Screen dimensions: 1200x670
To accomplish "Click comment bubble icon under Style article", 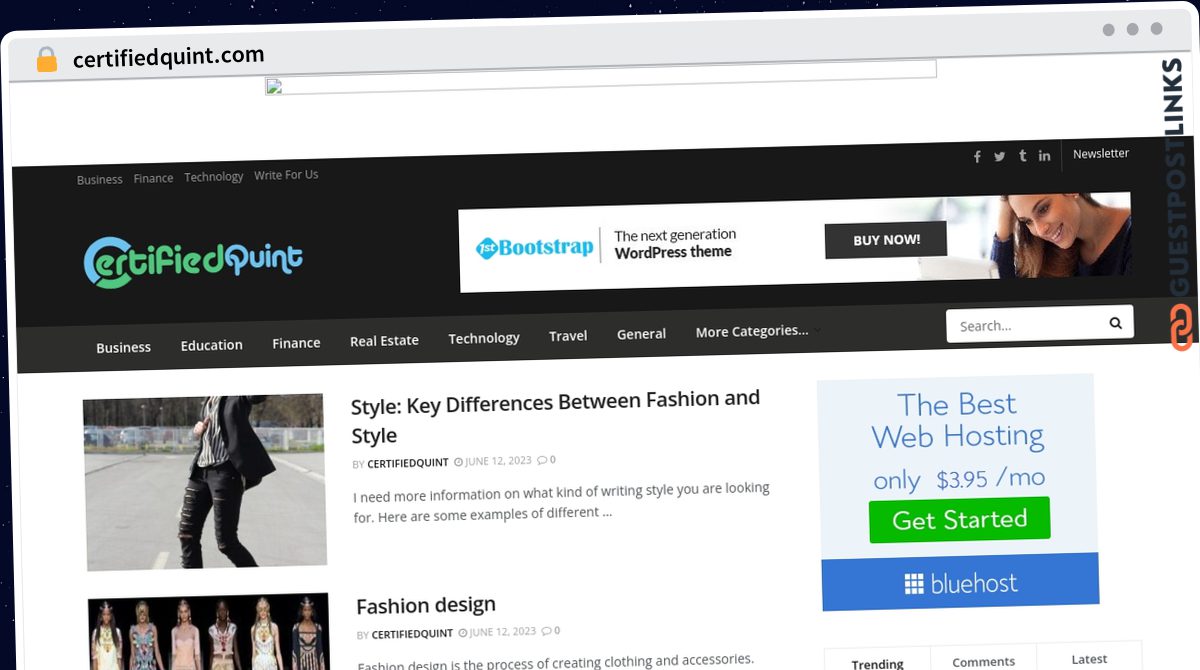I will 542,460.
